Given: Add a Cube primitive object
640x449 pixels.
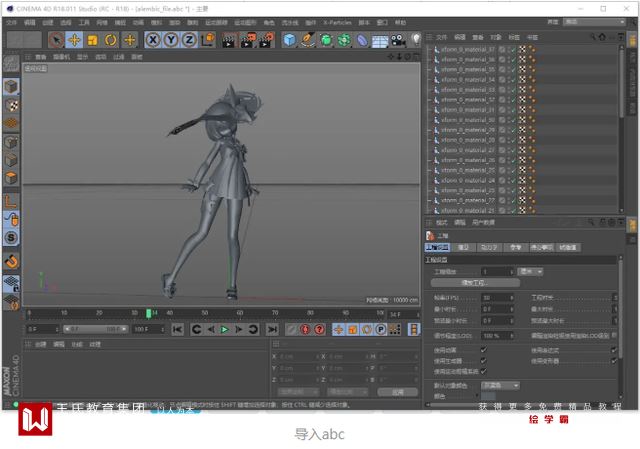Looking at the screenshot, I should (x=289, y=40).
